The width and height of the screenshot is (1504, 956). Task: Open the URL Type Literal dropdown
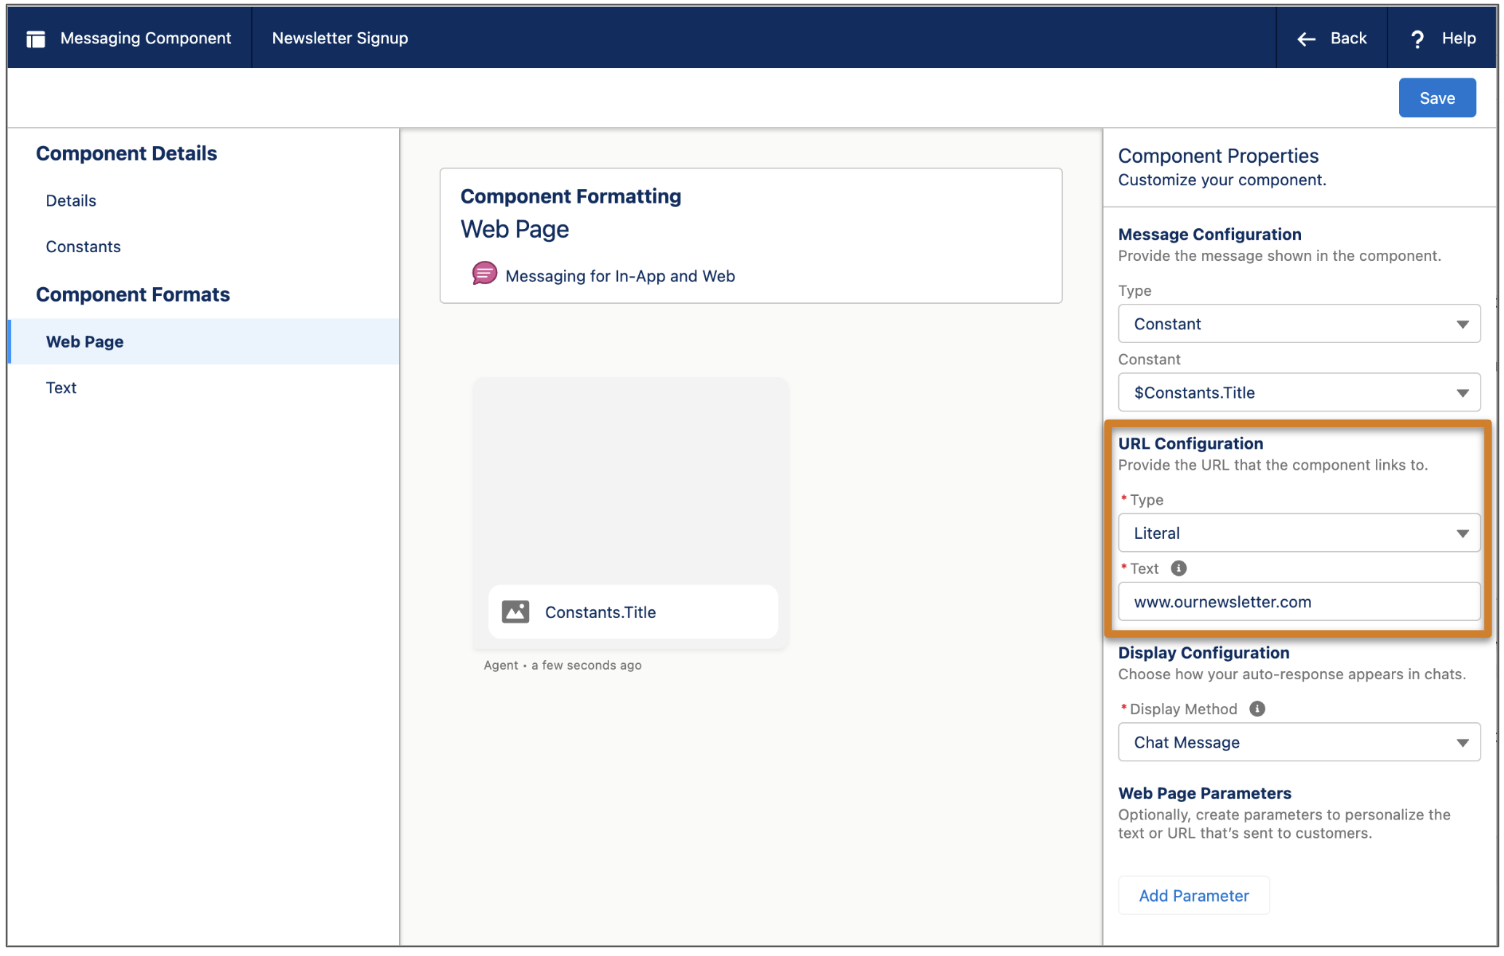coord(1298,534)
